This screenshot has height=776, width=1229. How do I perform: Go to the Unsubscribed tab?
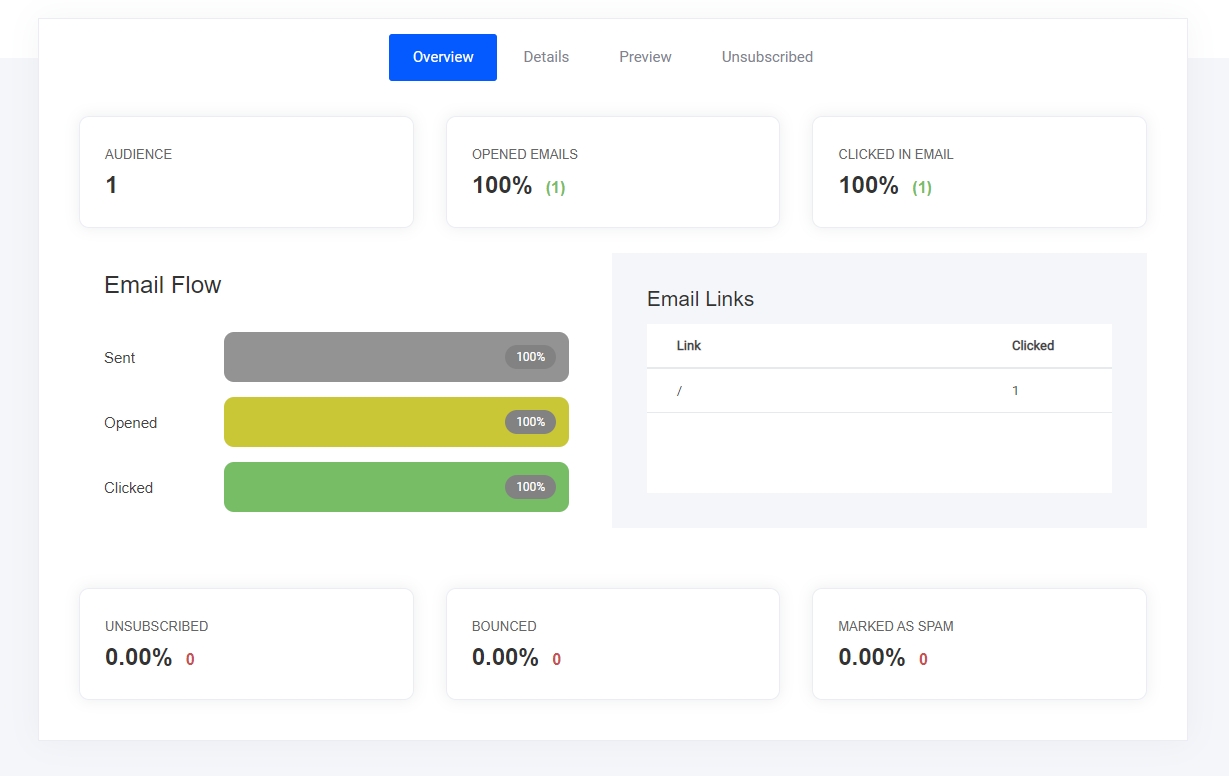767,57
